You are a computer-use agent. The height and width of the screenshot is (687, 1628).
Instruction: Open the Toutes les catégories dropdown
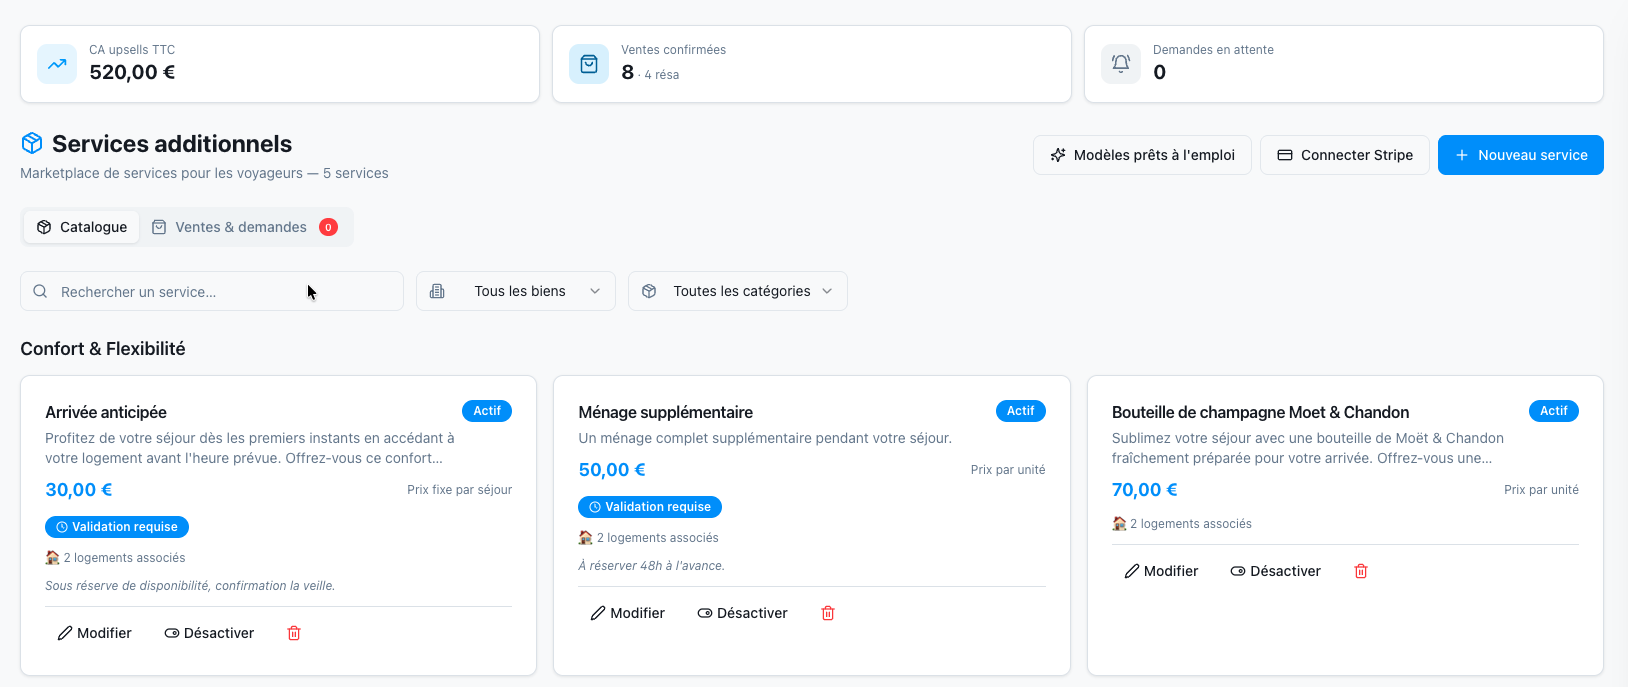pos(738,291)
